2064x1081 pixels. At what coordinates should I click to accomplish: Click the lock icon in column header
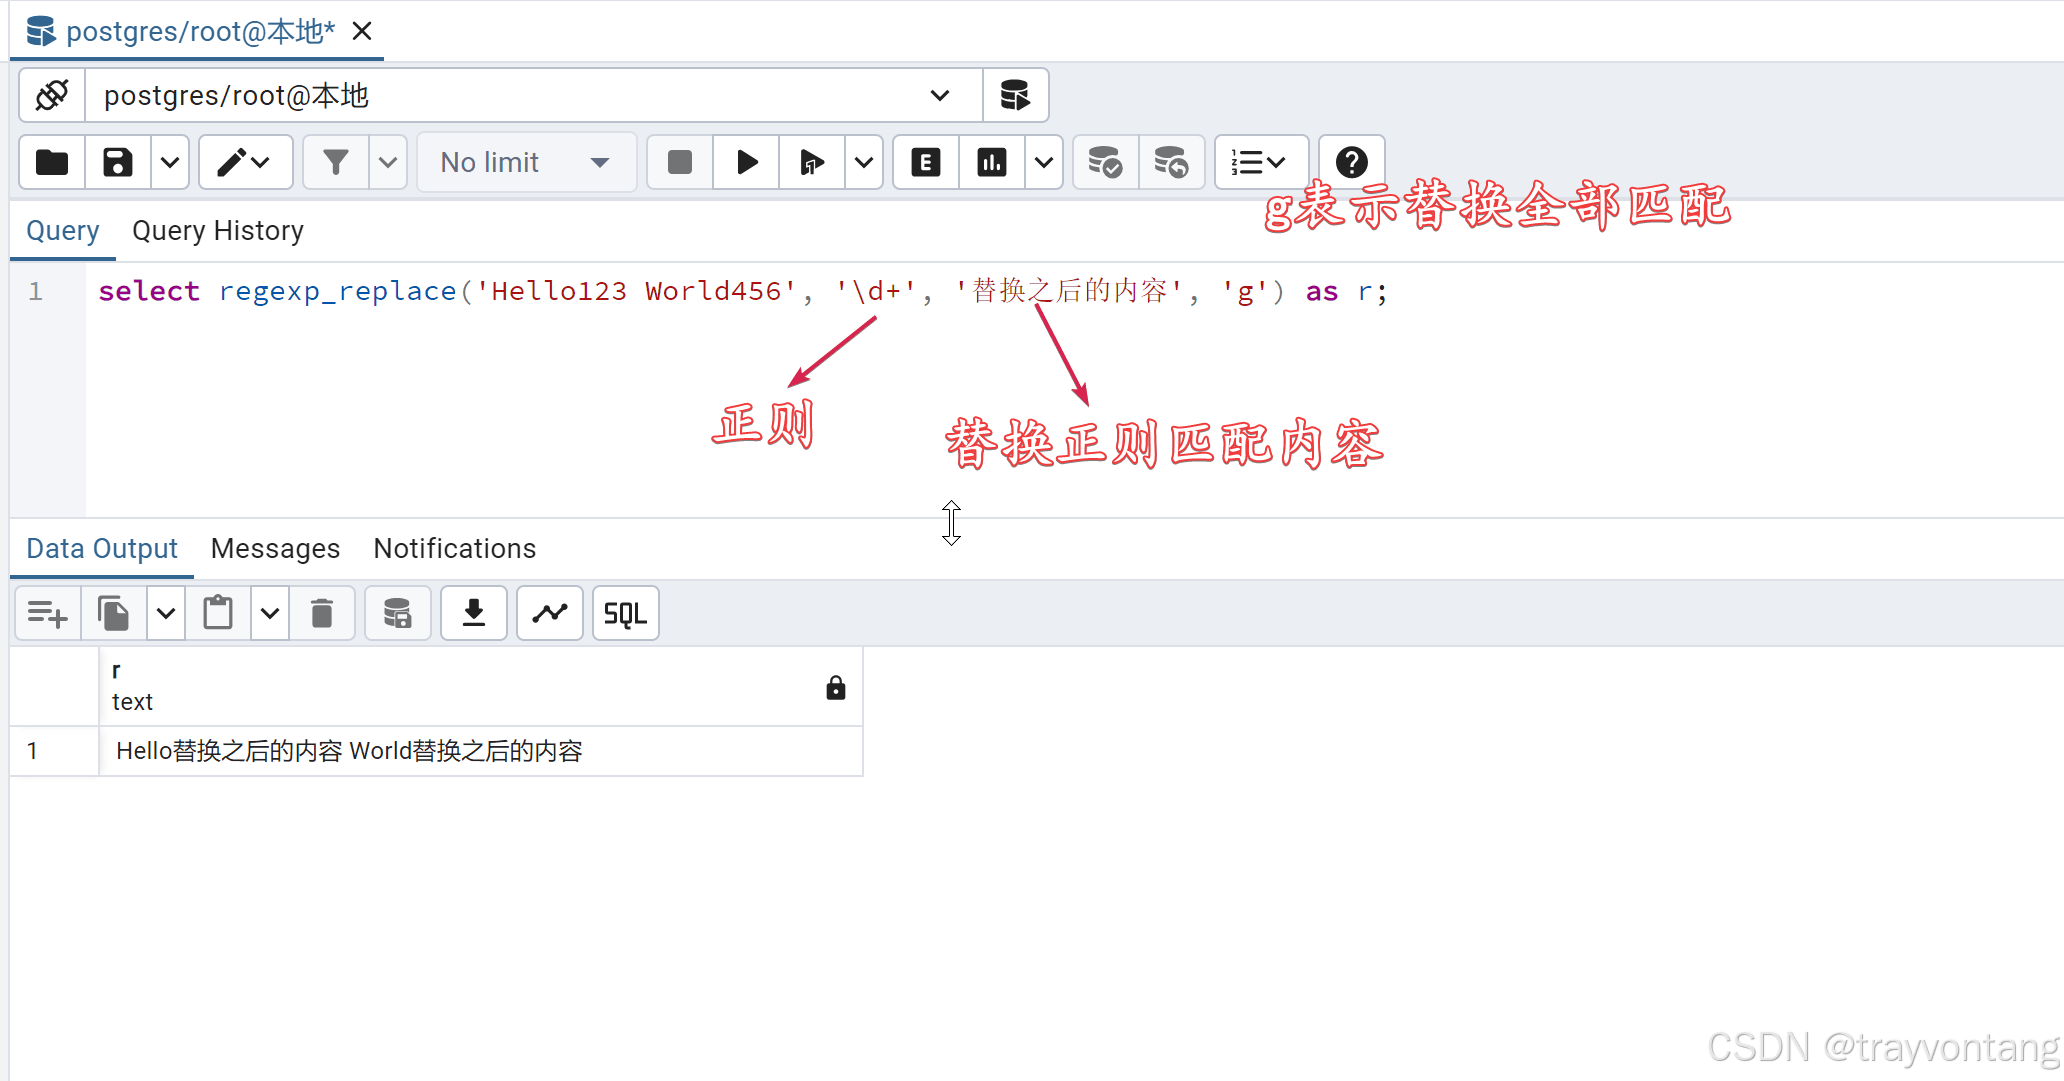836,687
